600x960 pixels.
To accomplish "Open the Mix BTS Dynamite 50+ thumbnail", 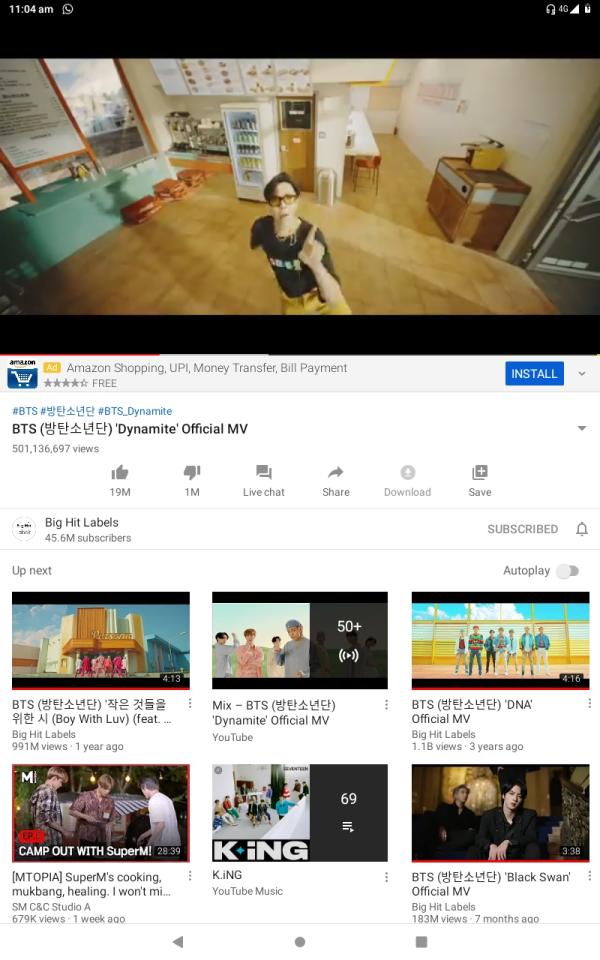I will (300, 640).
